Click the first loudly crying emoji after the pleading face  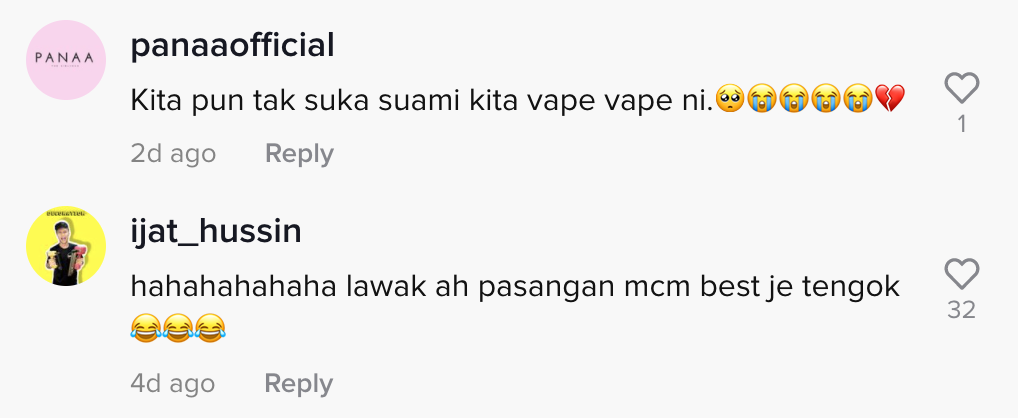point(762,99)
